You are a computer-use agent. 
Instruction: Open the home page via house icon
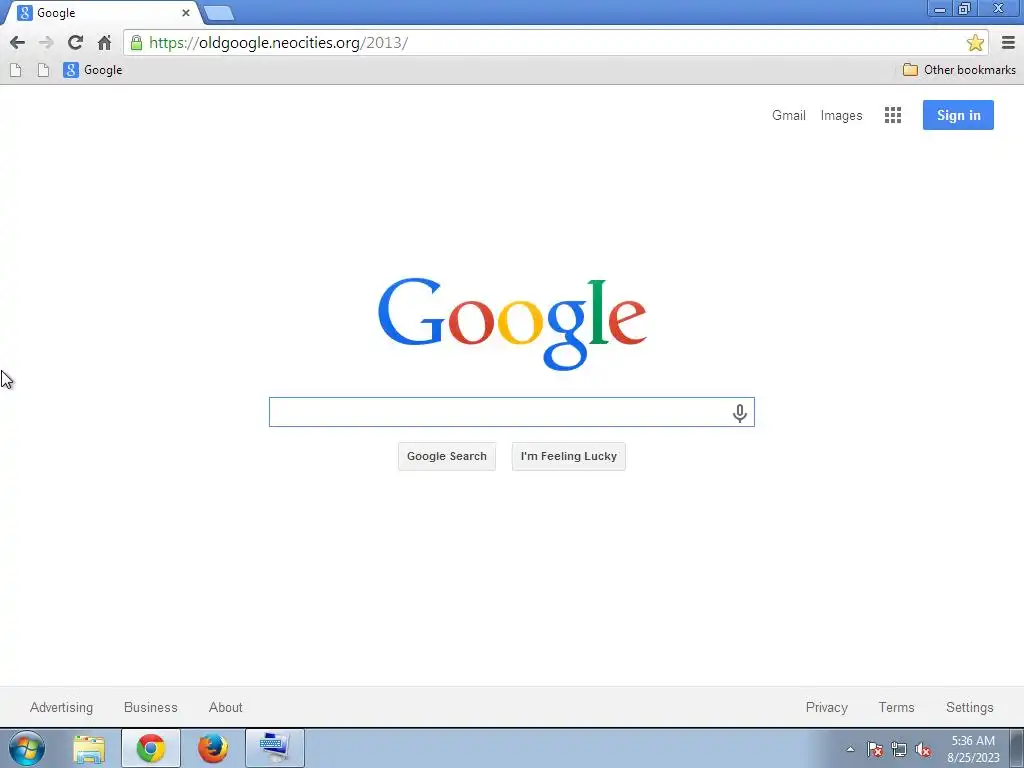click(104, 43)
